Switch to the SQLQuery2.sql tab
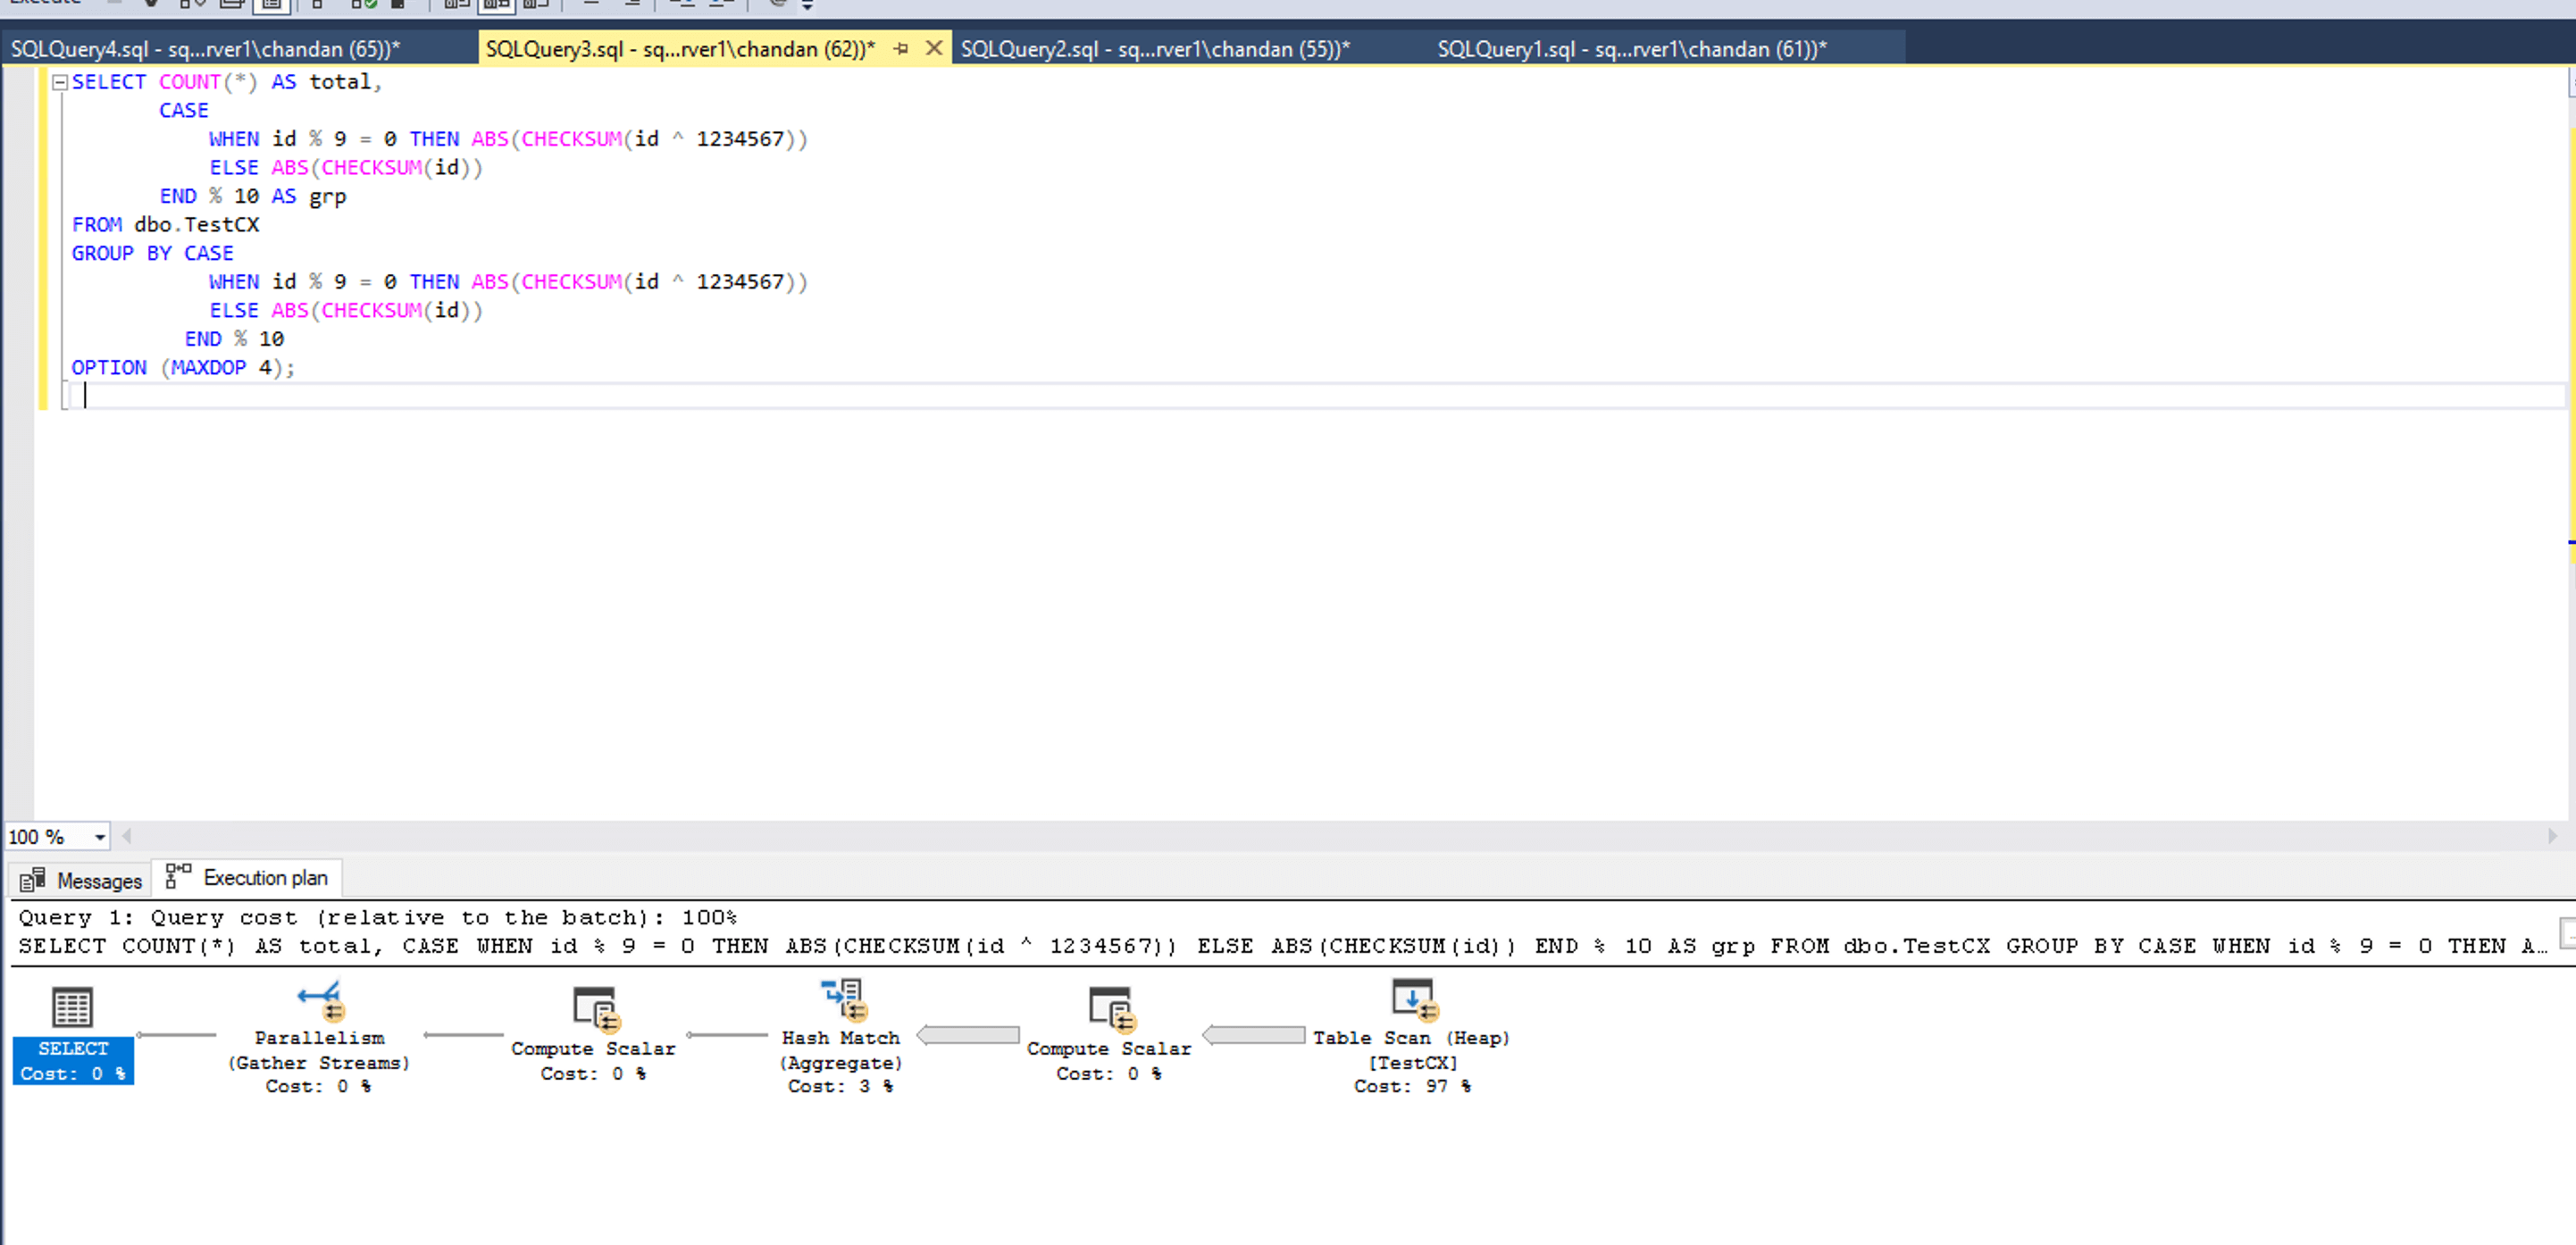The height and width of the screenshot is (1245, 2576). point(1155,49)
